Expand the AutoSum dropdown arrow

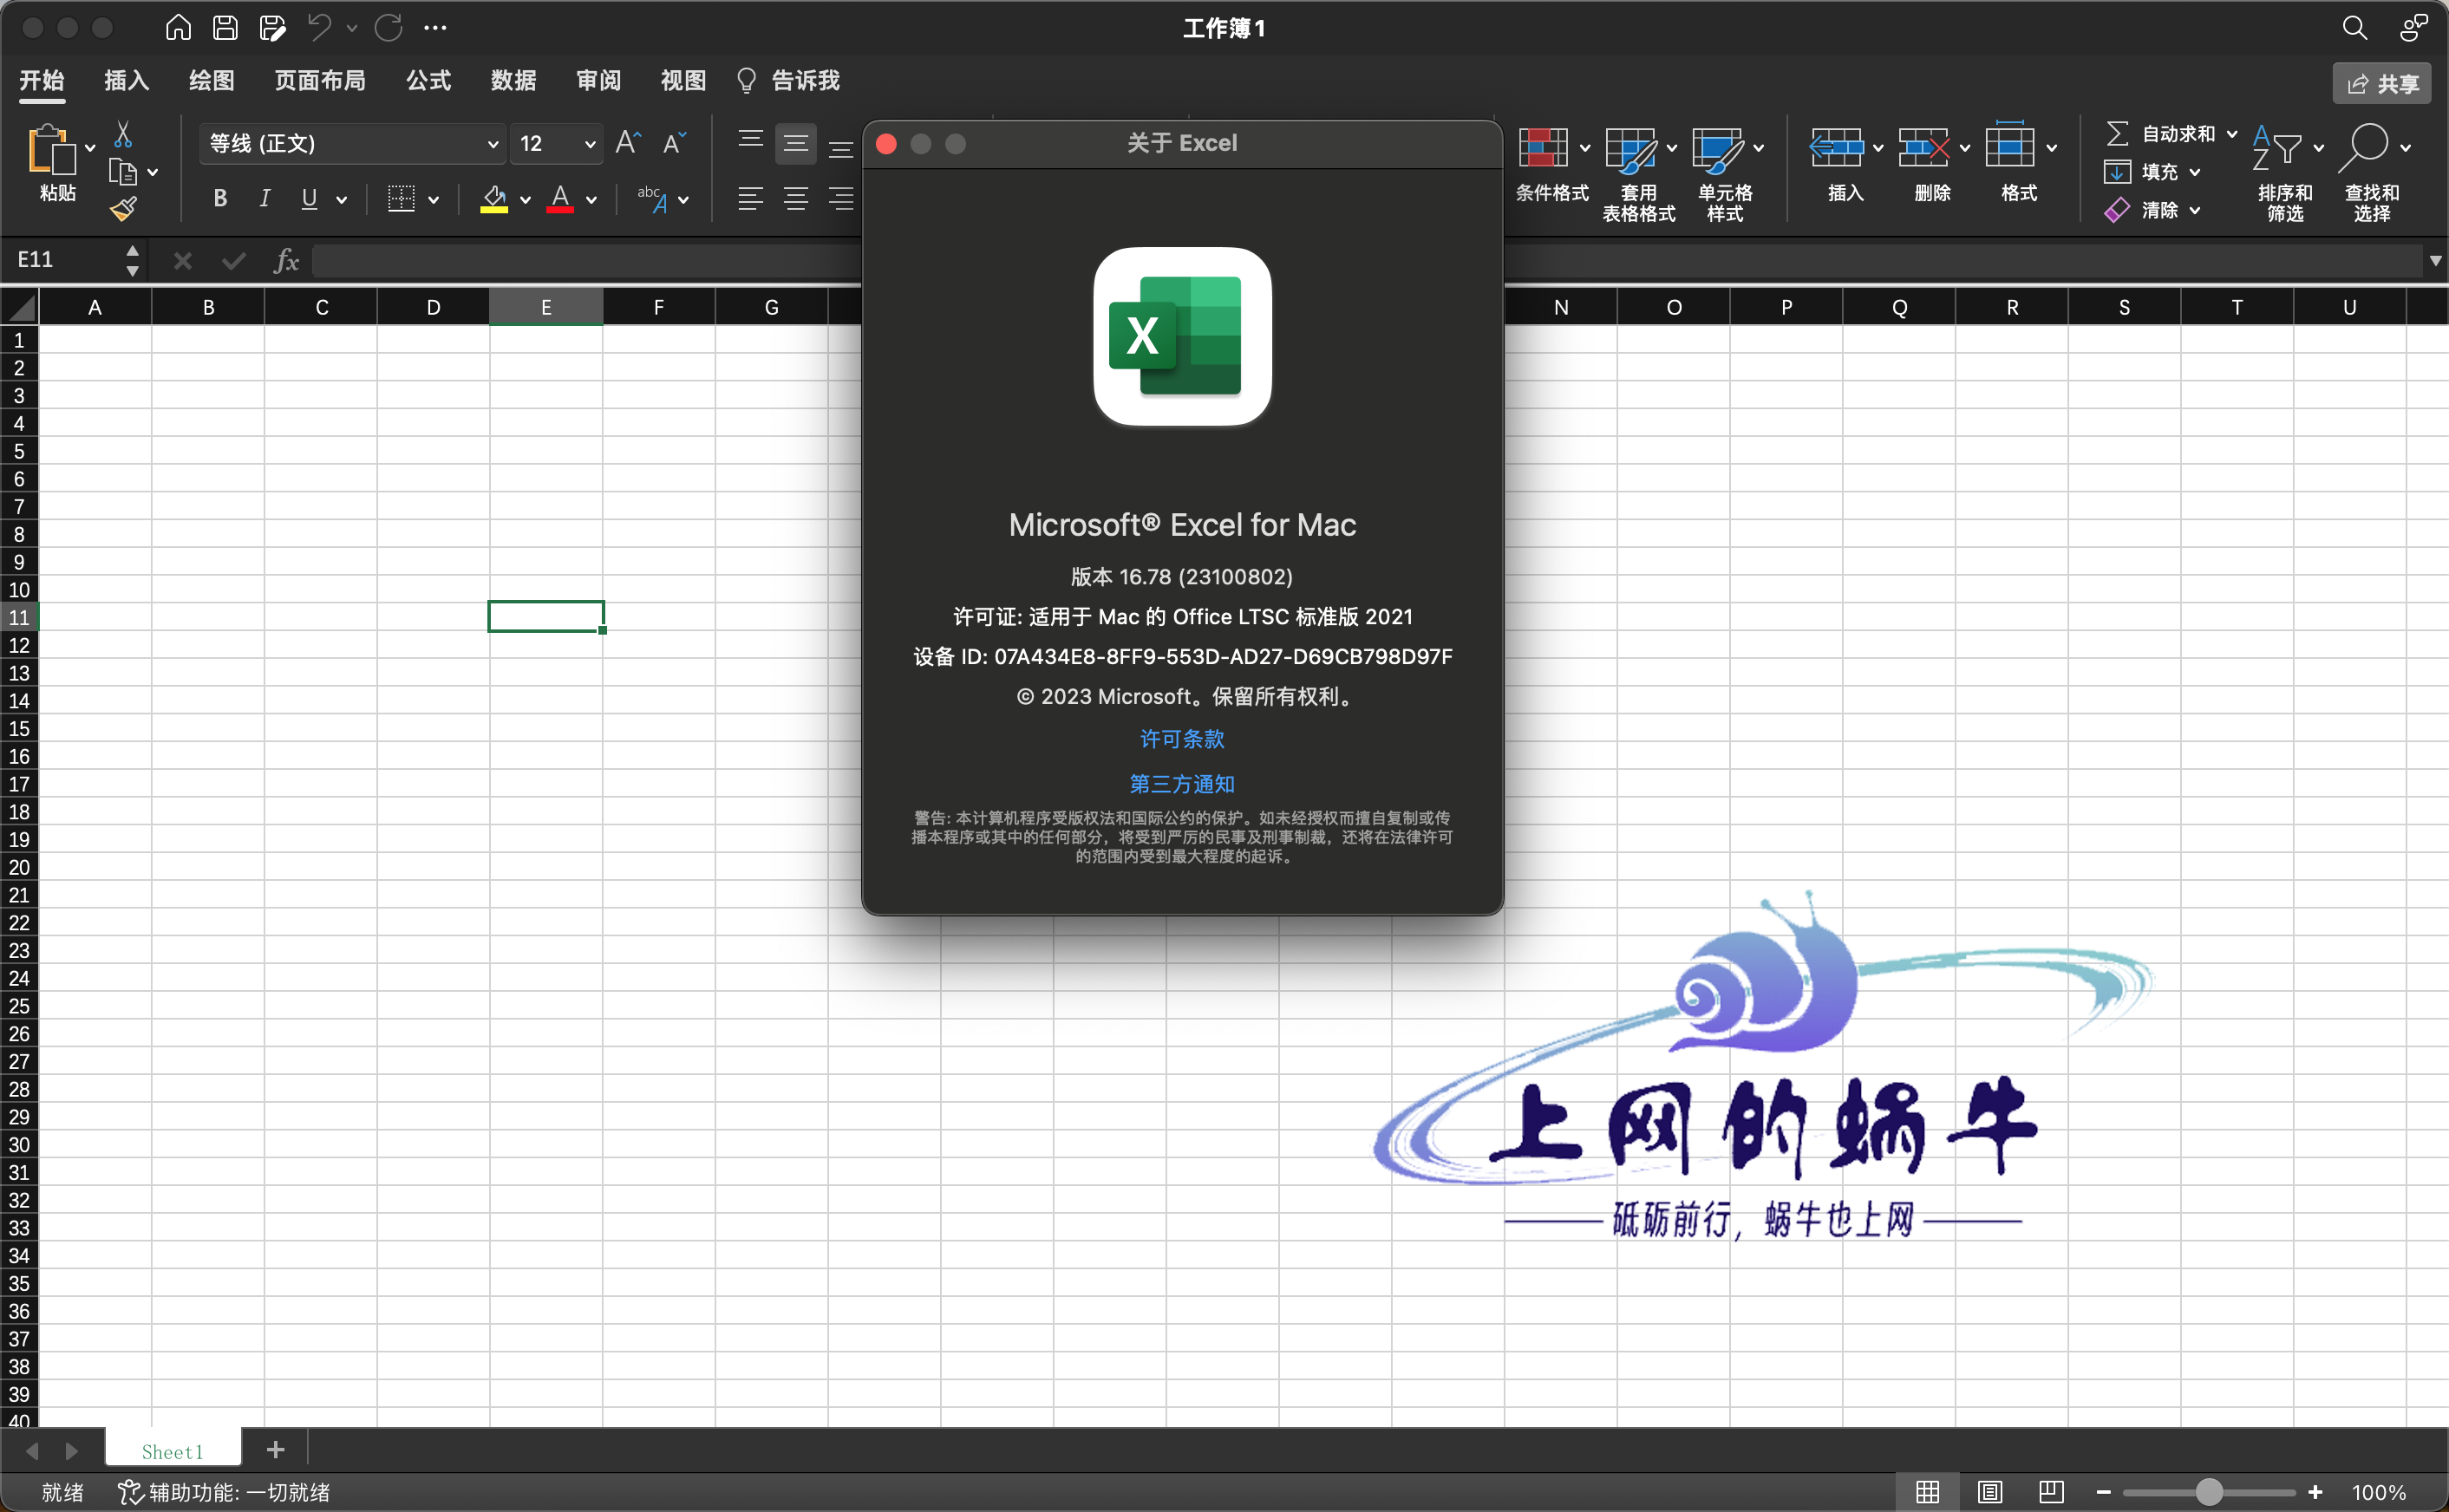click(x=2232, y=134)
